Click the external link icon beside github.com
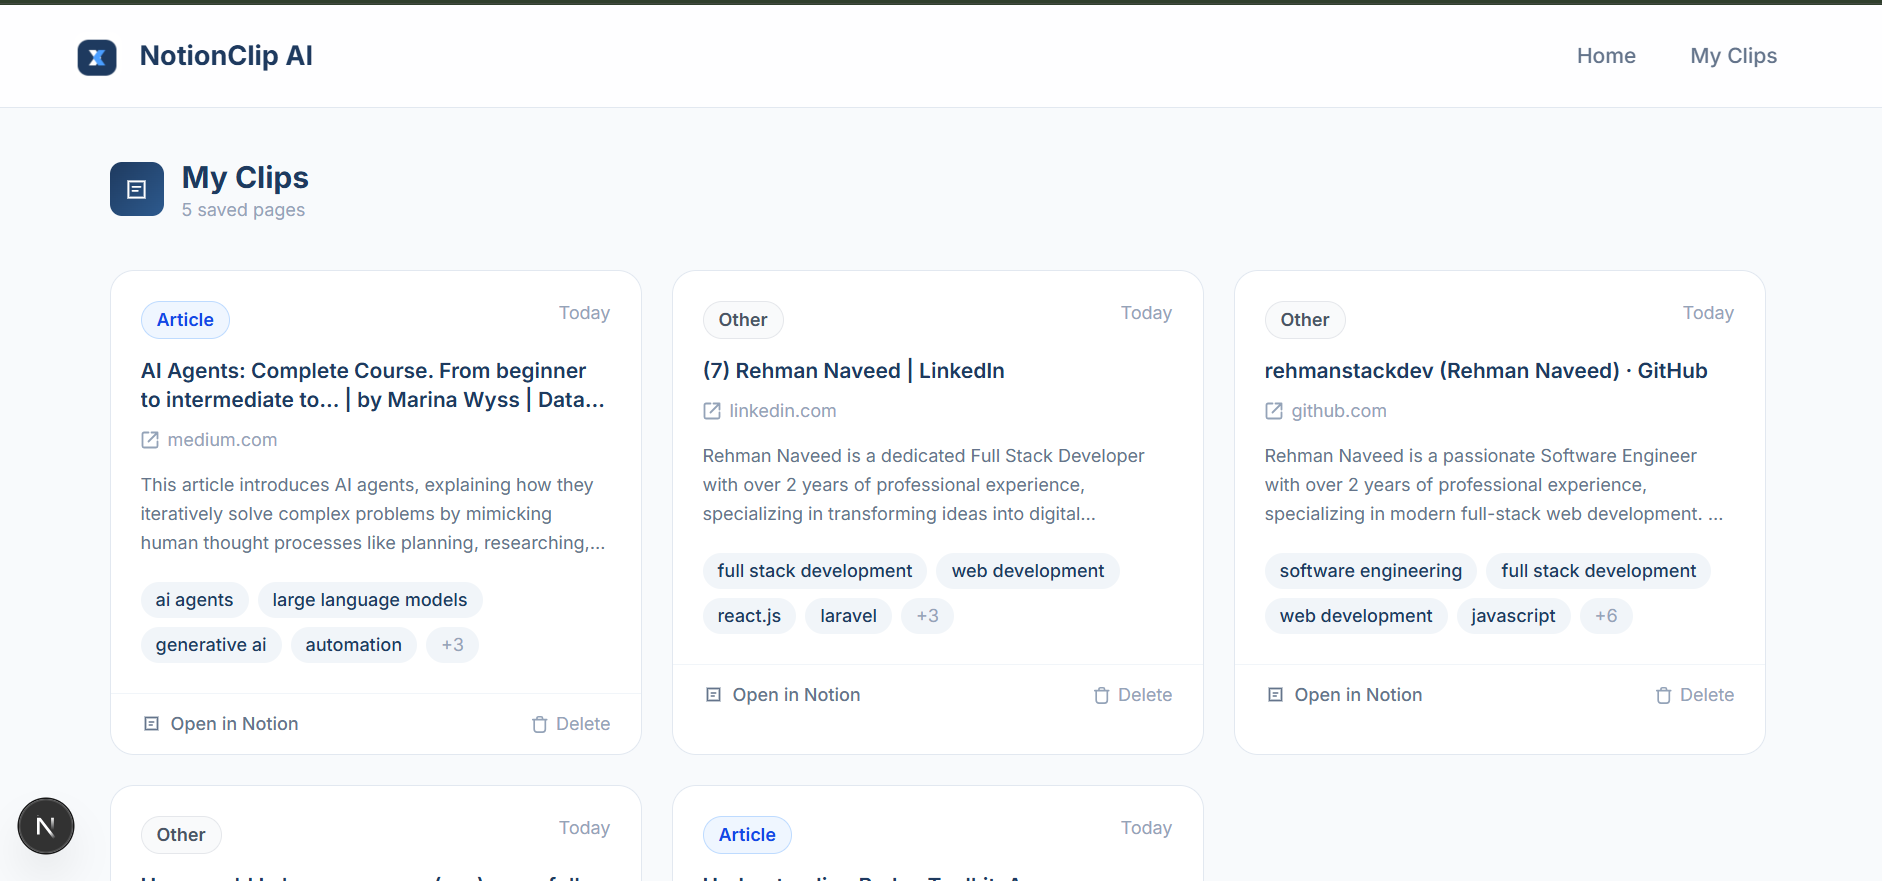 pyautogui.click(x=1274, y=411)
